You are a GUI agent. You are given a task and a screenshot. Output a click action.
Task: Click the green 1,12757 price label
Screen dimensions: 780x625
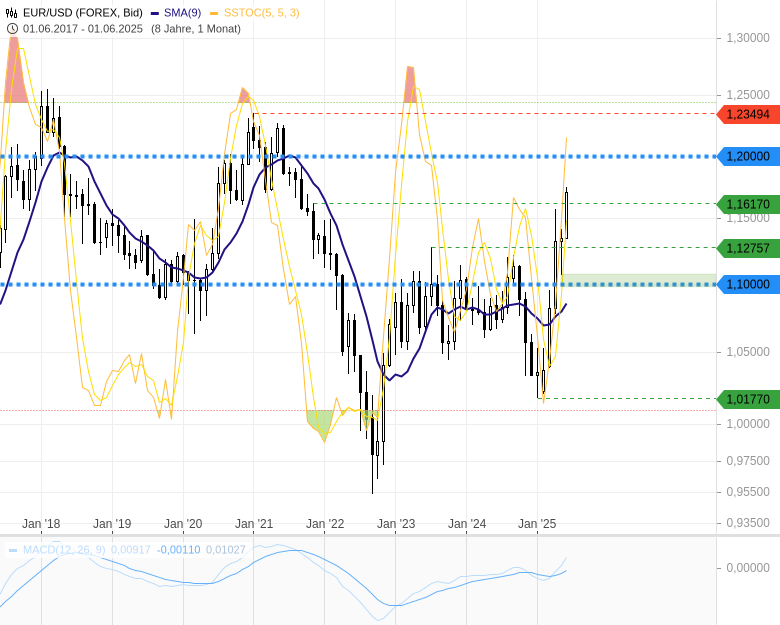[748, 248]
